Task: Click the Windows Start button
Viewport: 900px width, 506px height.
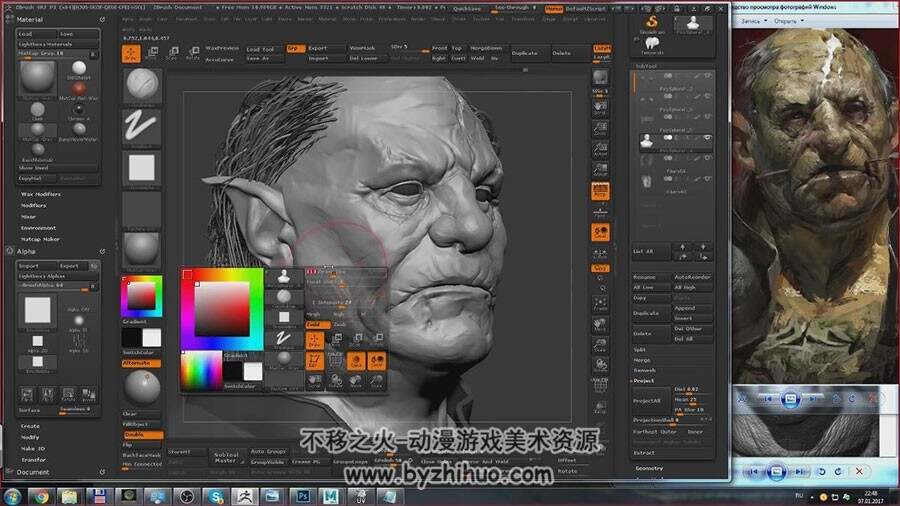Action: coord(12,496)
